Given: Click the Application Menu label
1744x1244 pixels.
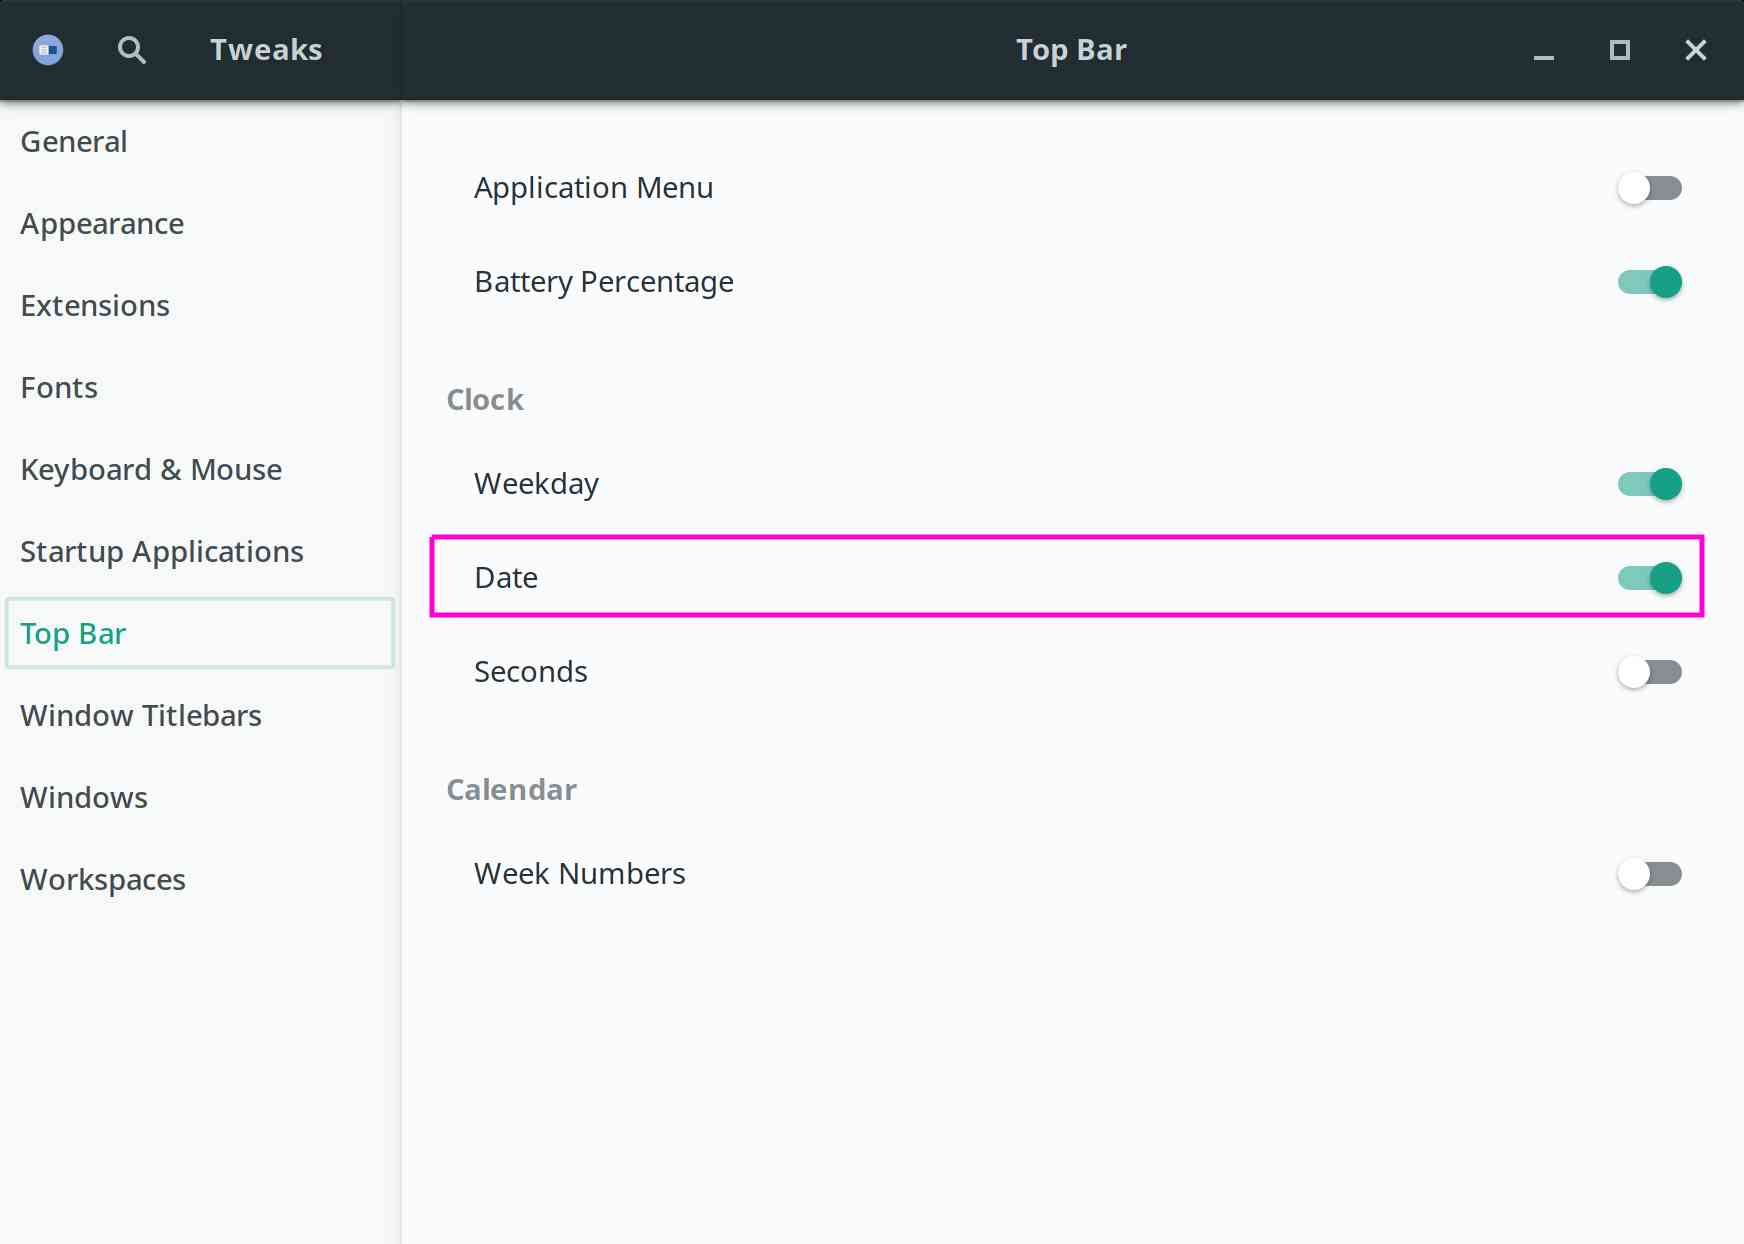Looking at the screenshot, I should [593, 188].
